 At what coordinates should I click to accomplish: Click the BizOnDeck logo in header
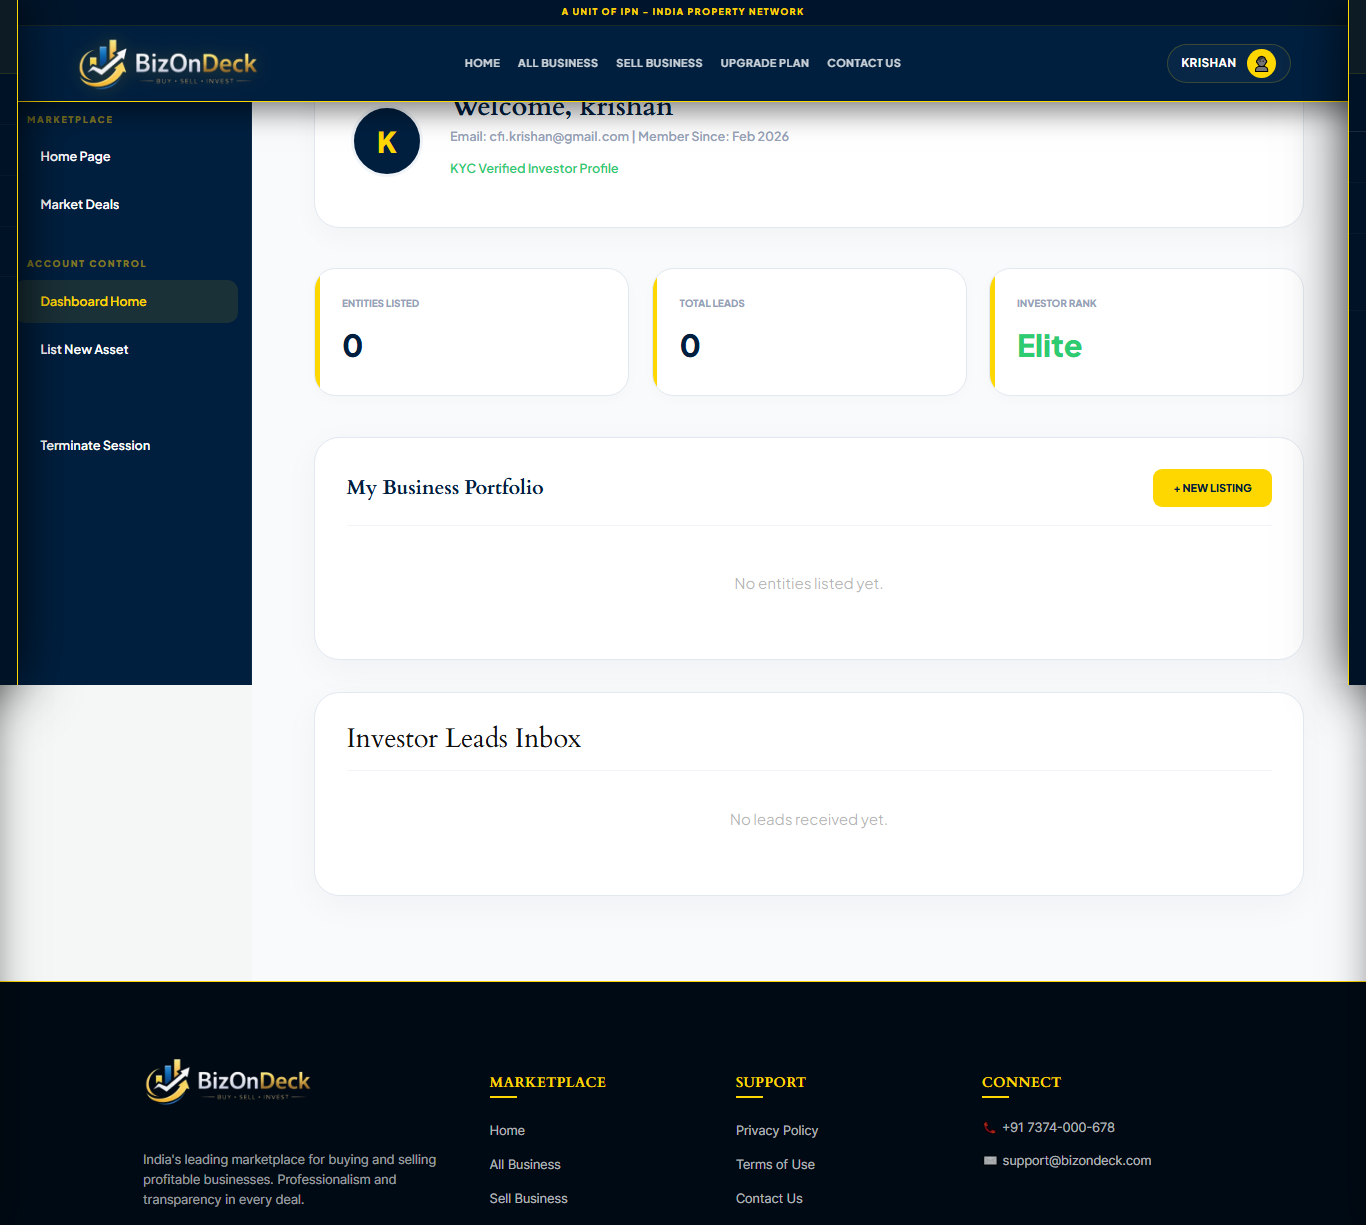(168, 64)
